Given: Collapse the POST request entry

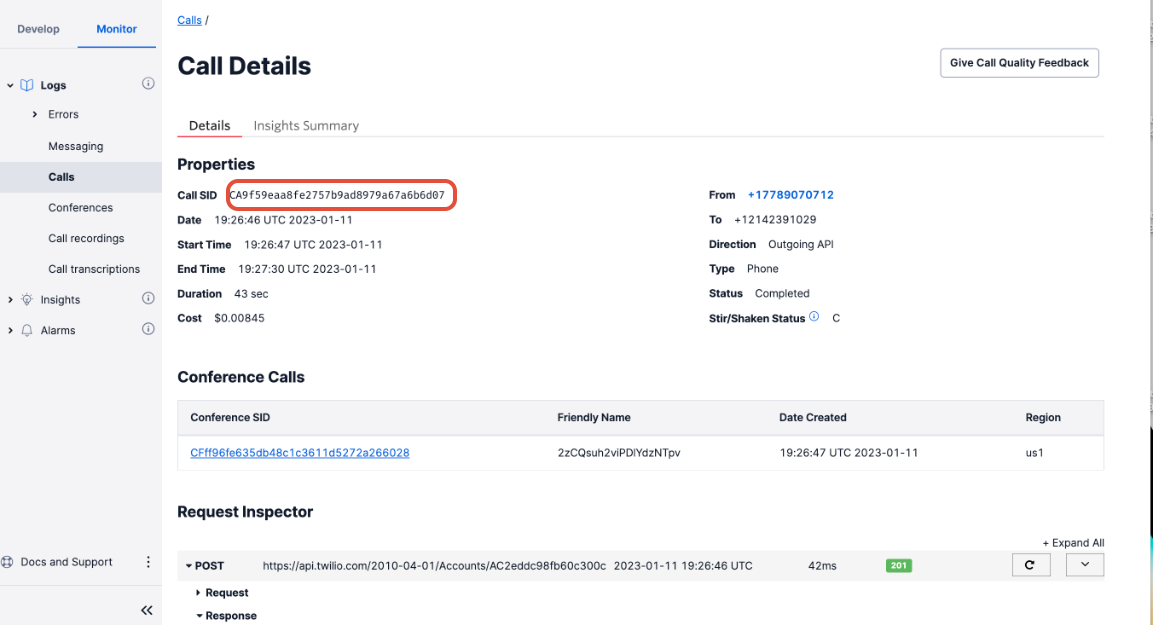Looking at the screenshot, I should (188, 565).
